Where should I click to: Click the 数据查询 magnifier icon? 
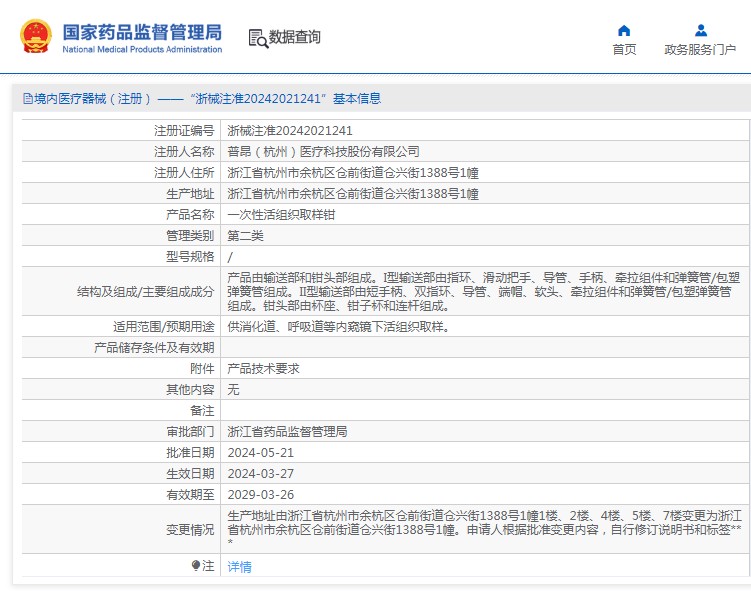[259, 38]
